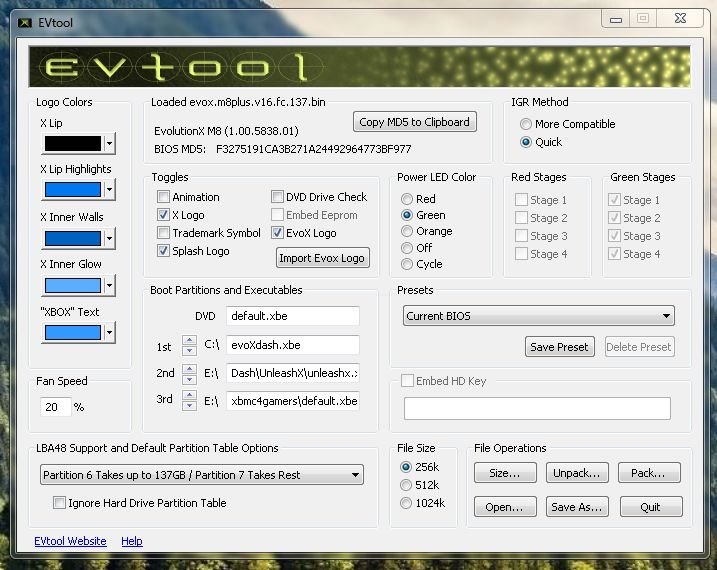Viewport: 717px width, 570px height.
Task: Click the X Inner Walls color swatch
Action: point(73,238)
